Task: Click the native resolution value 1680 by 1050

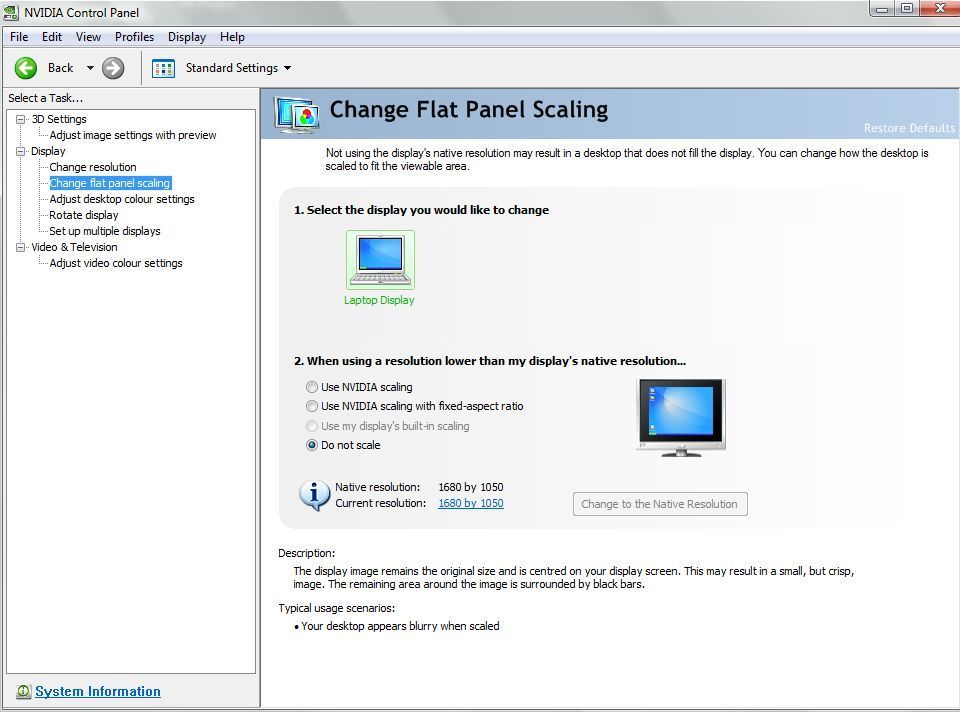Action: tap(471, 487)
